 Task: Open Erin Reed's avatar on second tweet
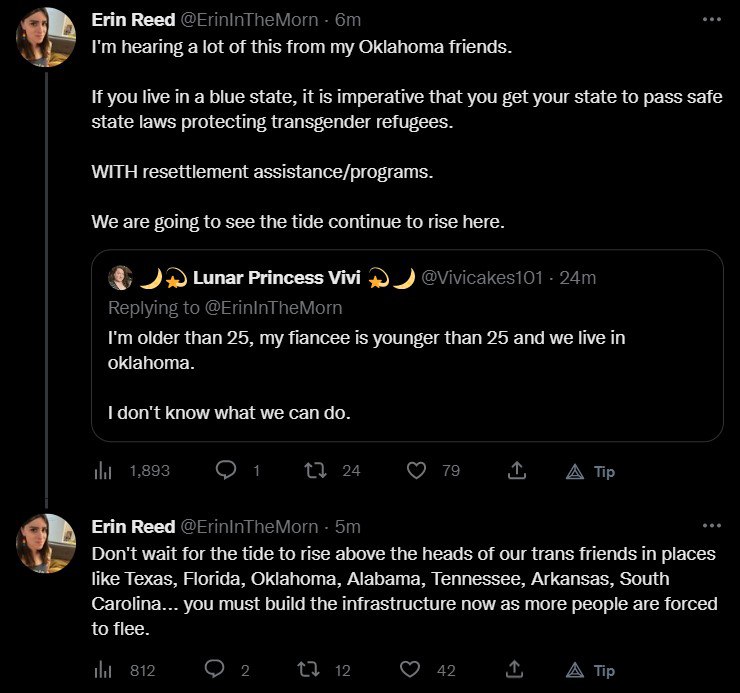(46, 543)
